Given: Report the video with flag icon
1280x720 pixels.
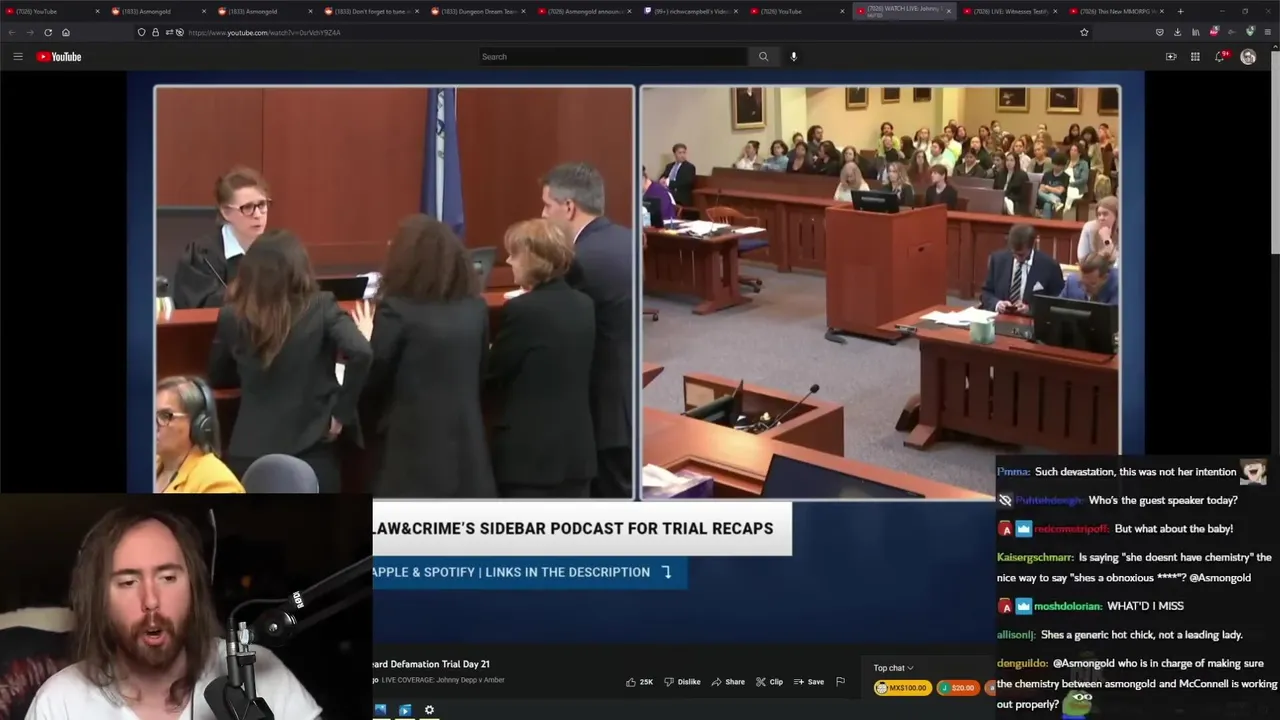Looking at the screenshot, I should pyautogui.click(x=840, y=682).
